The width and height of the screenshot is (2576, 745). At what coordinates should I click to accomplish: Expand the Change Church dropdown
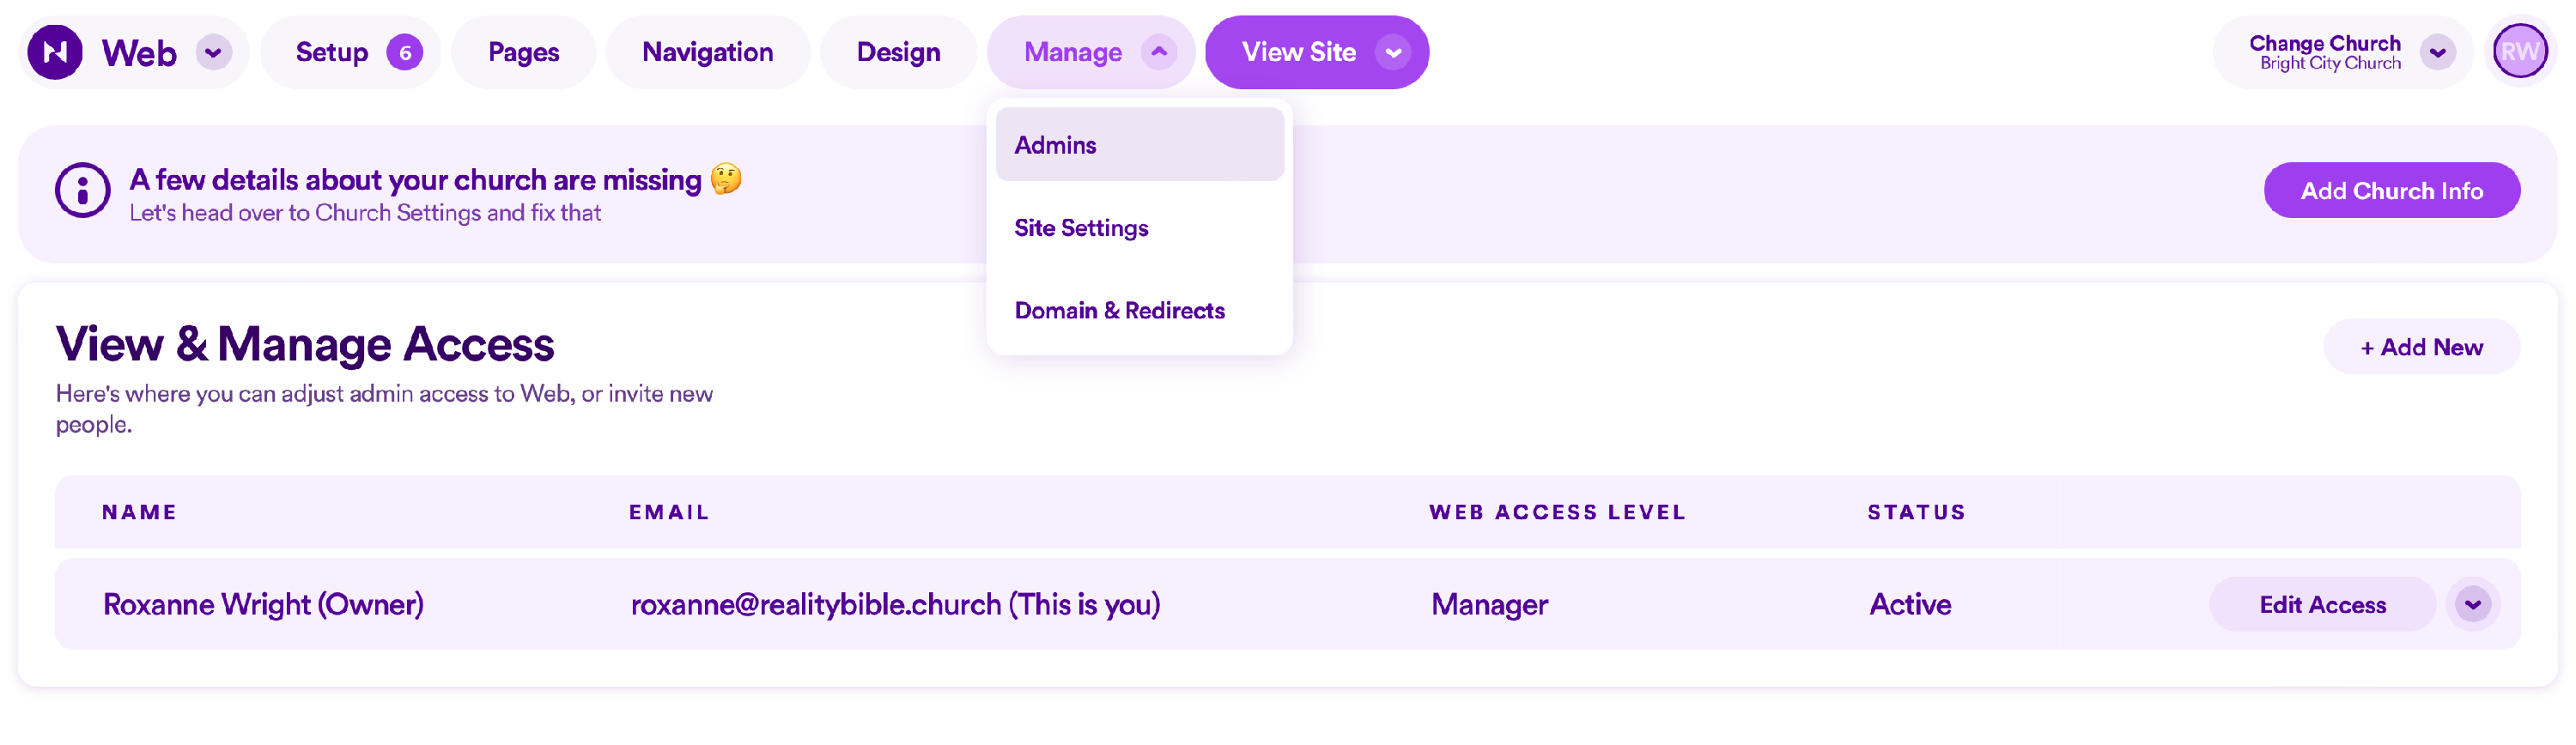pos(2436,52)
